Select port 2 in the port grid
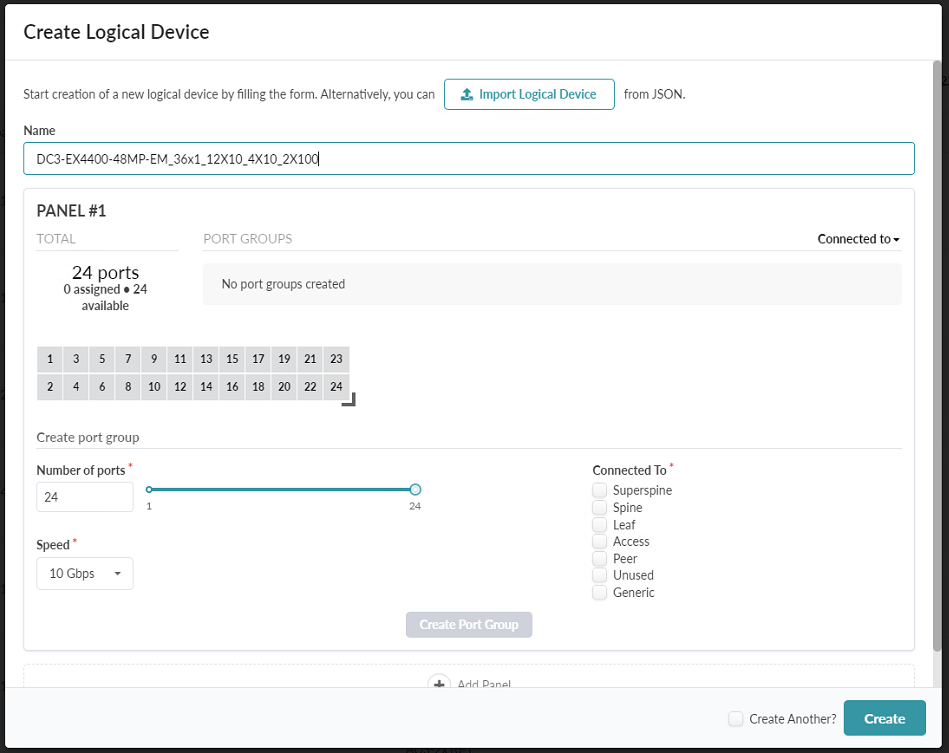 (50, 386)
